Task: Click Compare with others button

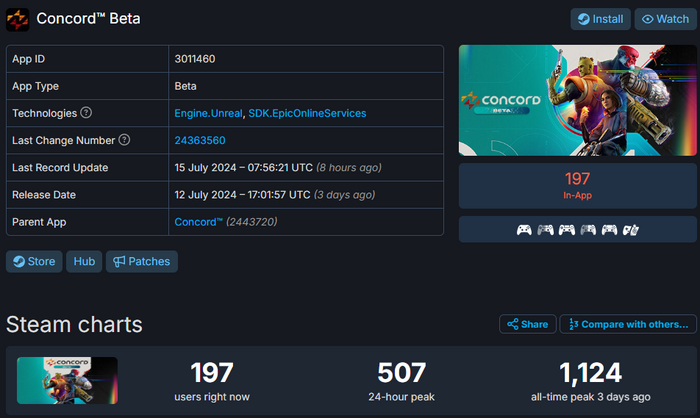Action: [x=627, y=324]
